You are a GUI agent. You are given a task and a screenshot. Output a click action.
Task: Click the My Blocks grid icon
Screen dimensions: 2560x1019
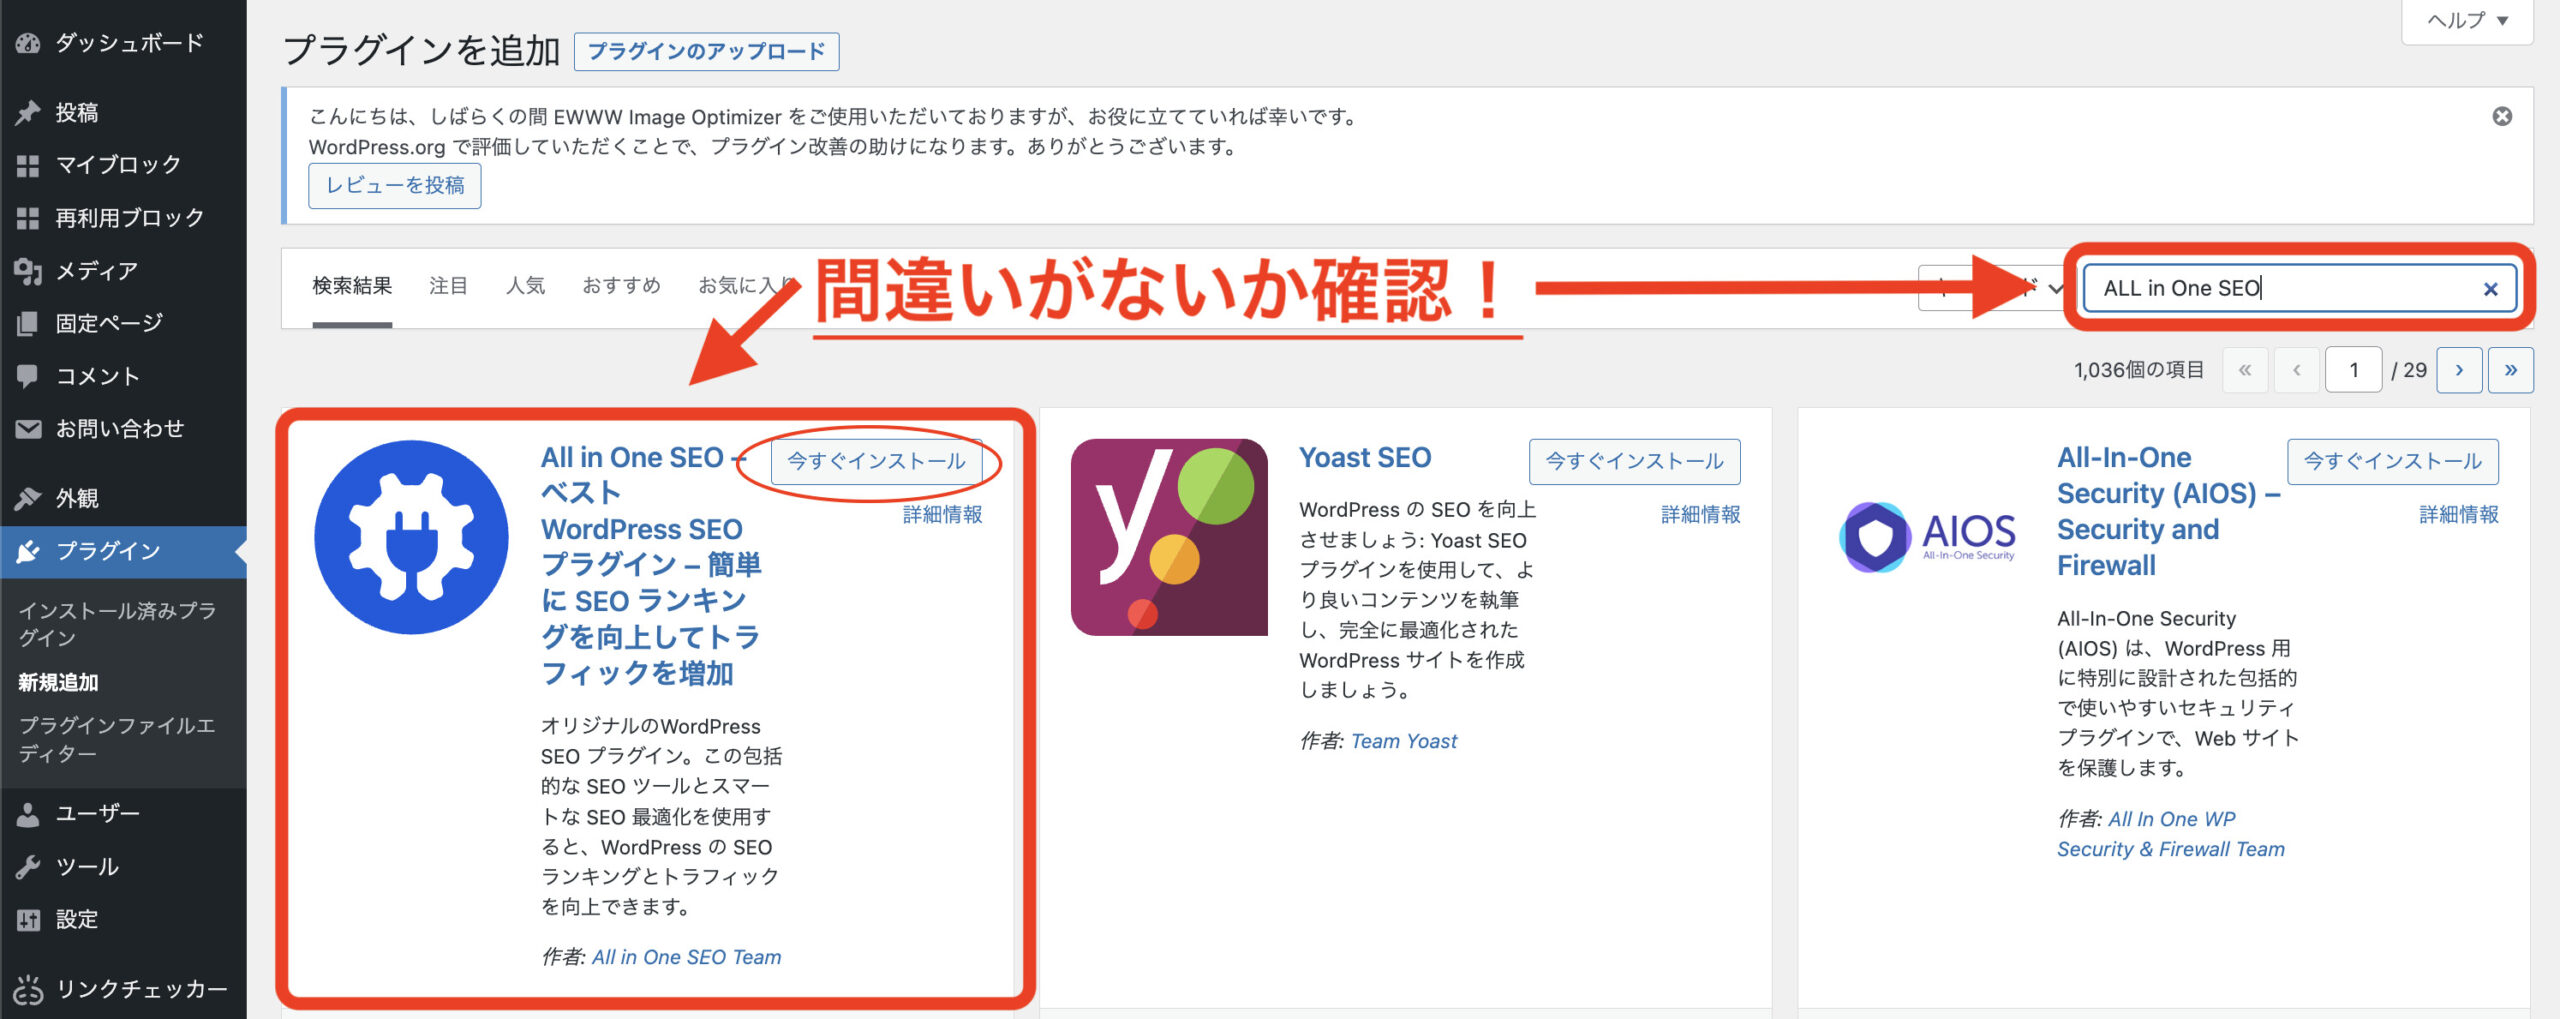tap(28, 165)
